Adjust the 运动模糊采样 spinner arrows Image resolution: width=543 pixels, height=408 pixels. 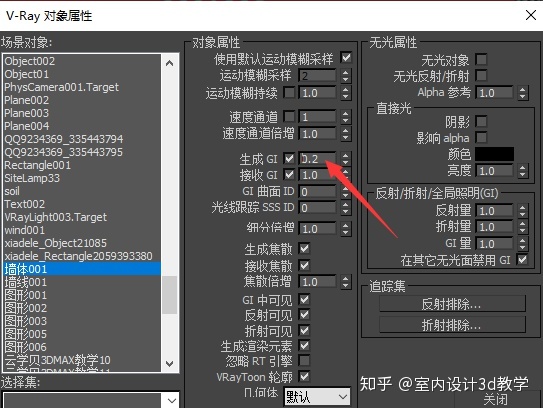pos(345,76)
